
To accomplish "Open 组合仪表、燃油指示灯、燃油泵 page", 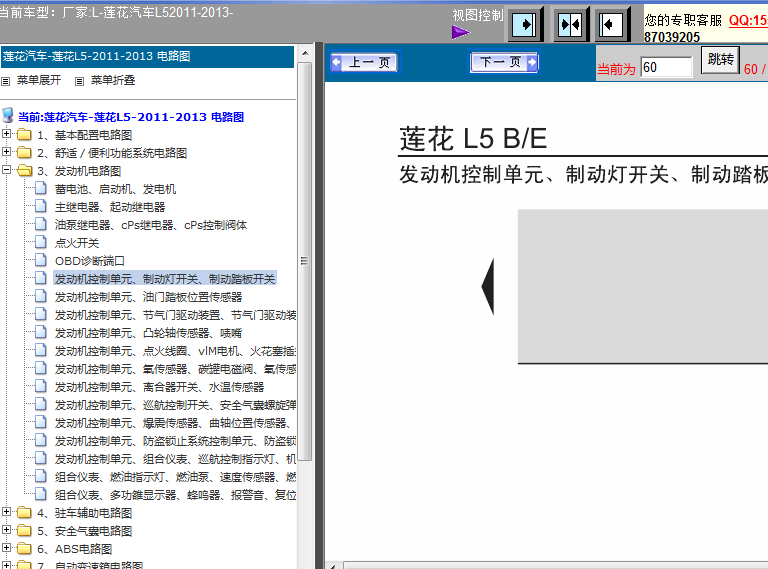I will tap(175, 477).
